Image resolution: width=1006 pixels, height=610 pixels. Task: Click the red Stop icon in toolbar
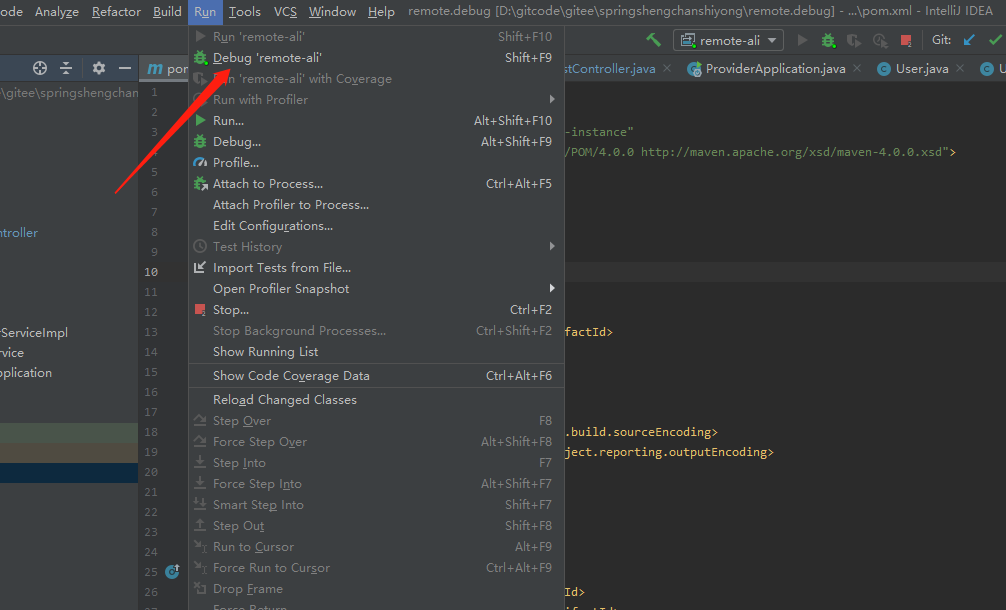(x=906, y=40)
